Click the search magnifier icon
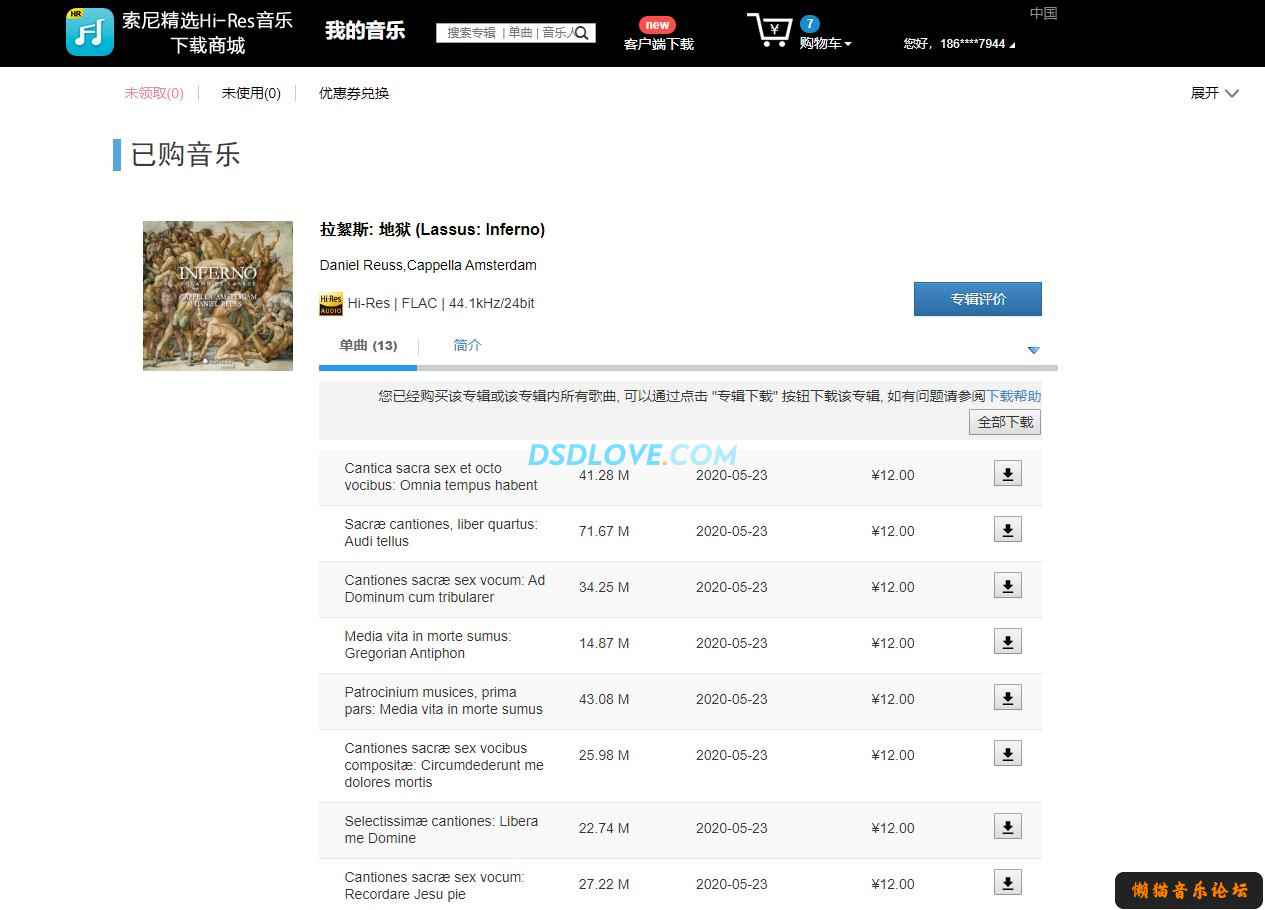The width and height of the screenshot is (1265, 910). [x=582, y=33]
